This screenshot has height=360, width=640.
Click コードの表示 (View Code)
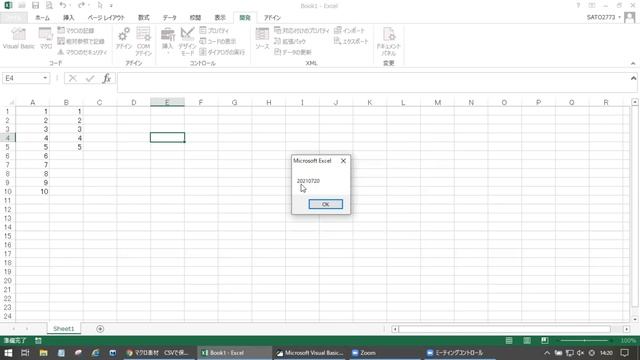pyautogui.click(x=218, y=41)
